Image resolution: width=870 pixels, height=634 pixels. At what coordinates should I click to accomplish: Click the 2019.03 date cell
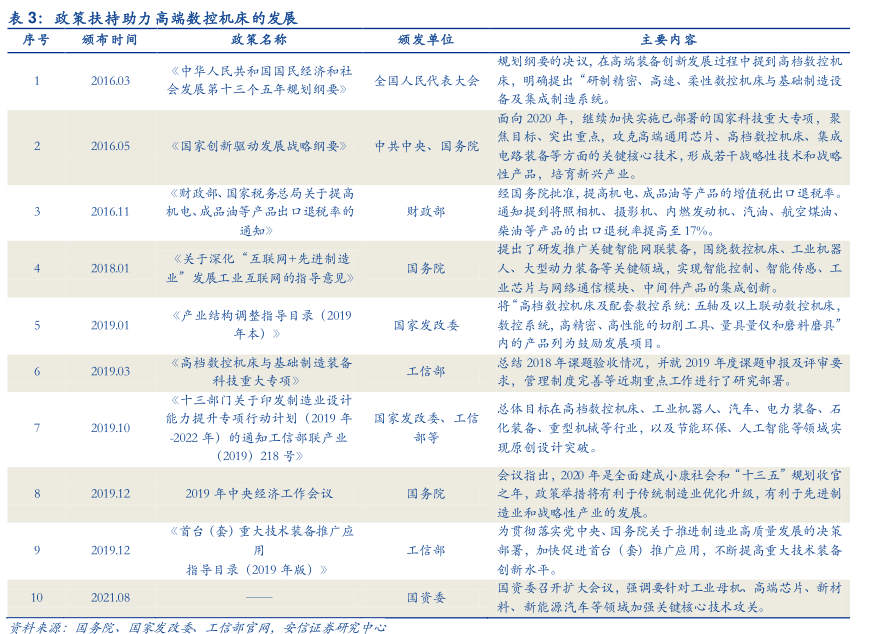click(110, 371)
